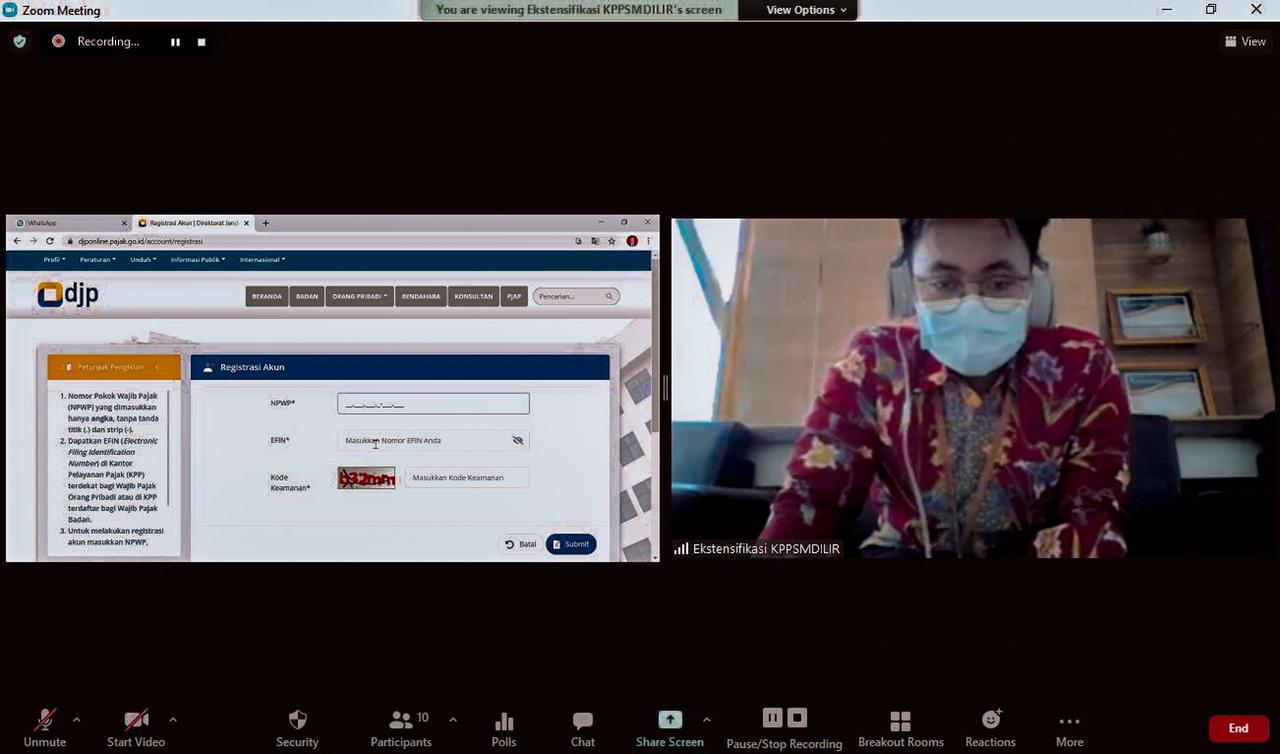This screenshot has height=754, width=1280.
Task: Click the Security shield icon
Action: [x=297, y=720]
